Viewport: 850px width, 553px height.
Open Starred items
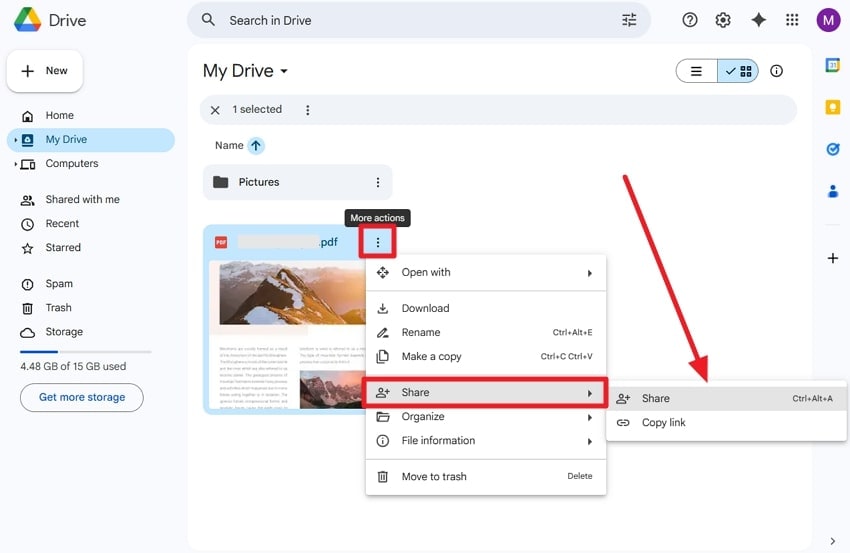click(91, 248)
